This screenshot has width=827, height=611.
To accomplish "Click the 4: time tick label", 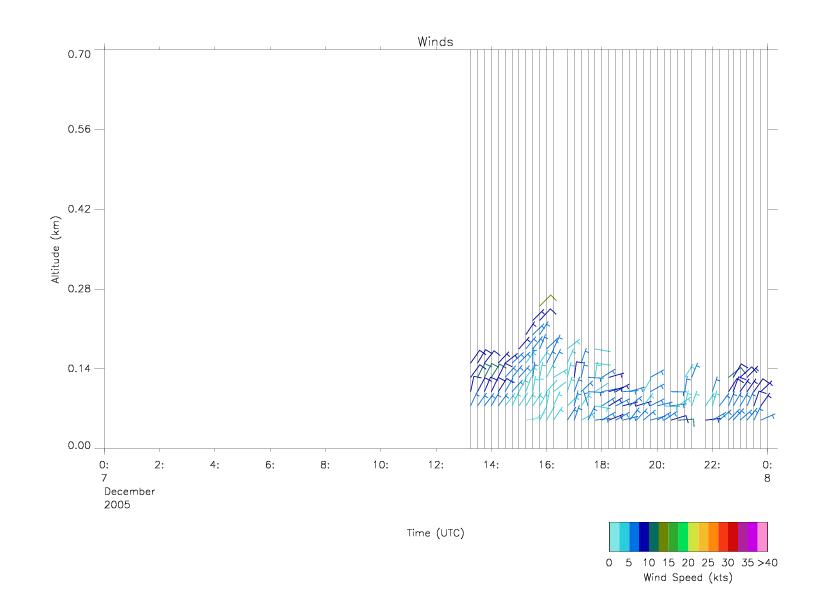I will [x=214, y=465].
